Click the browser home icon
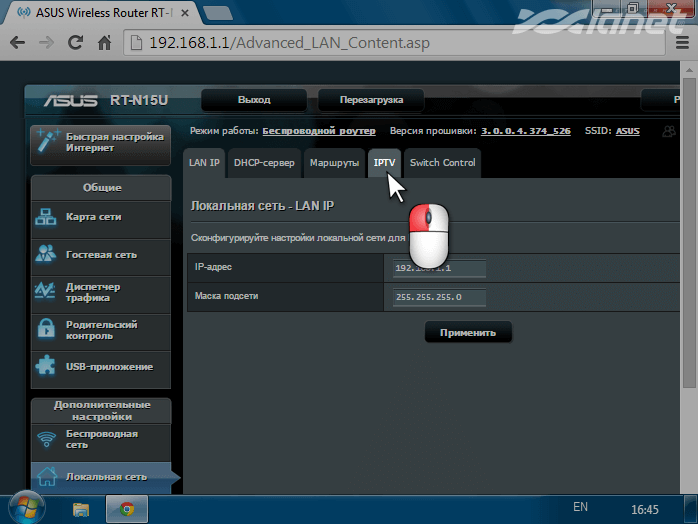This screenshot has height=524, width=698. point(104,44)
